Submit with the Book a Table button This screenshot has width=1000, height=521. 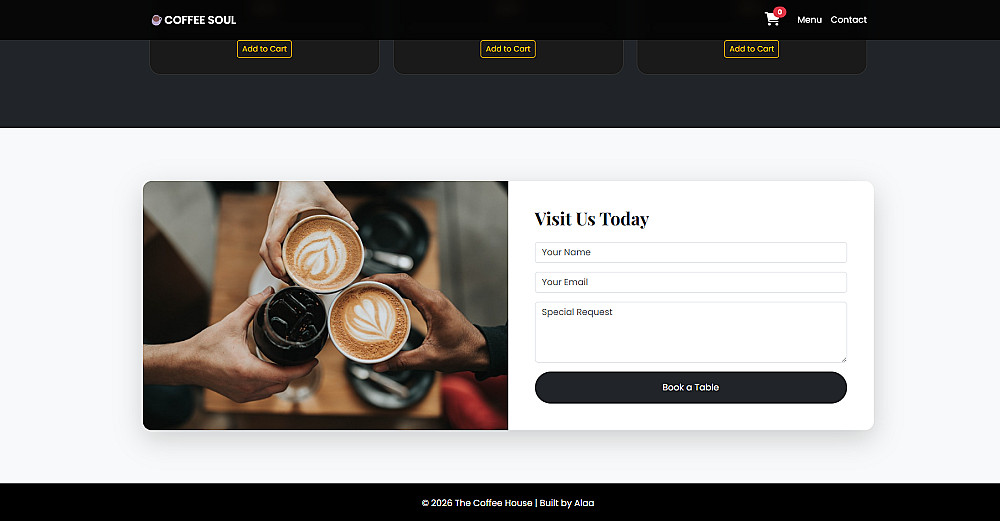pos(691,388)
